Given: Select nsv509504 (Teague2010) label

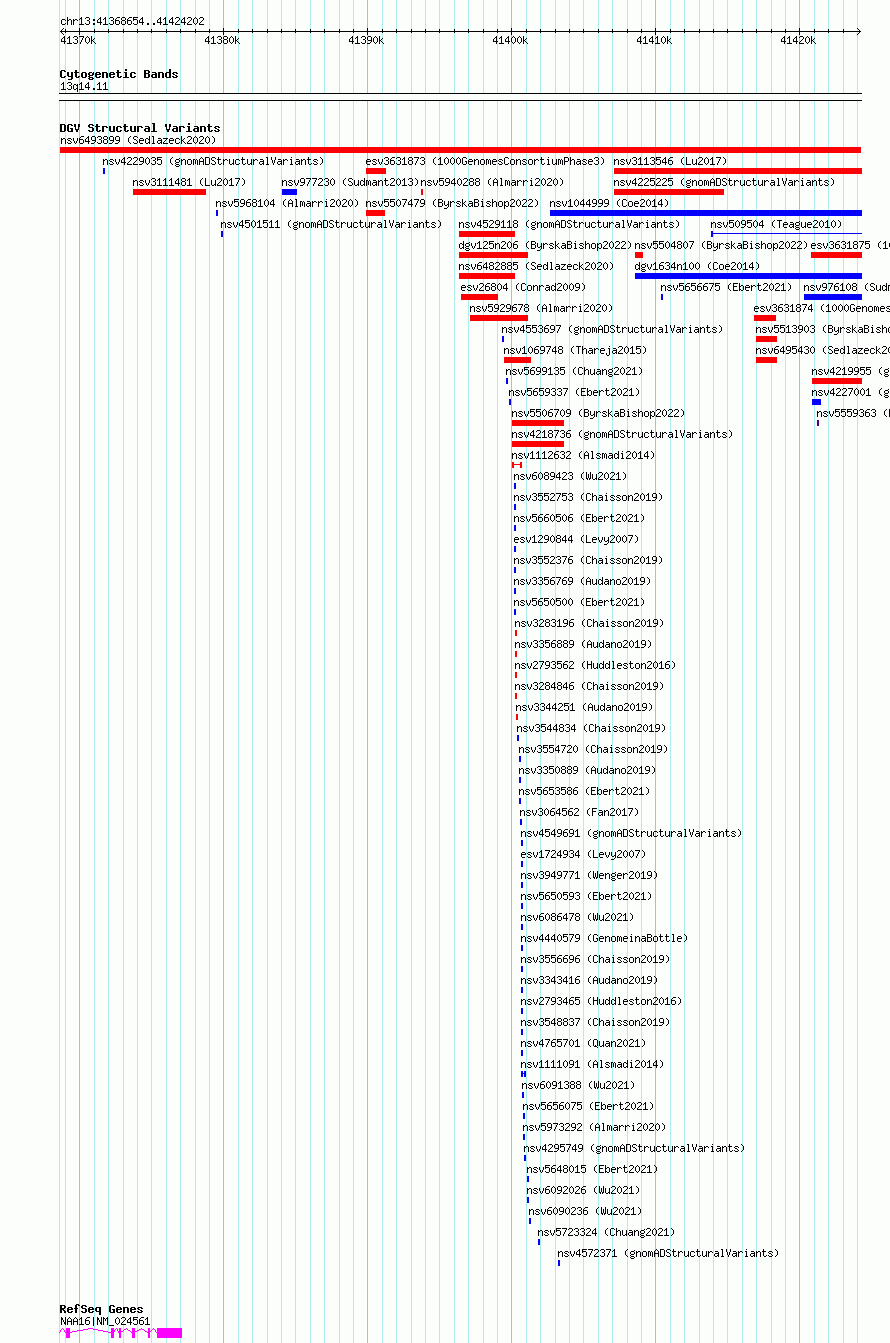Looking at the screenshot, I should [x=777, y=224].
